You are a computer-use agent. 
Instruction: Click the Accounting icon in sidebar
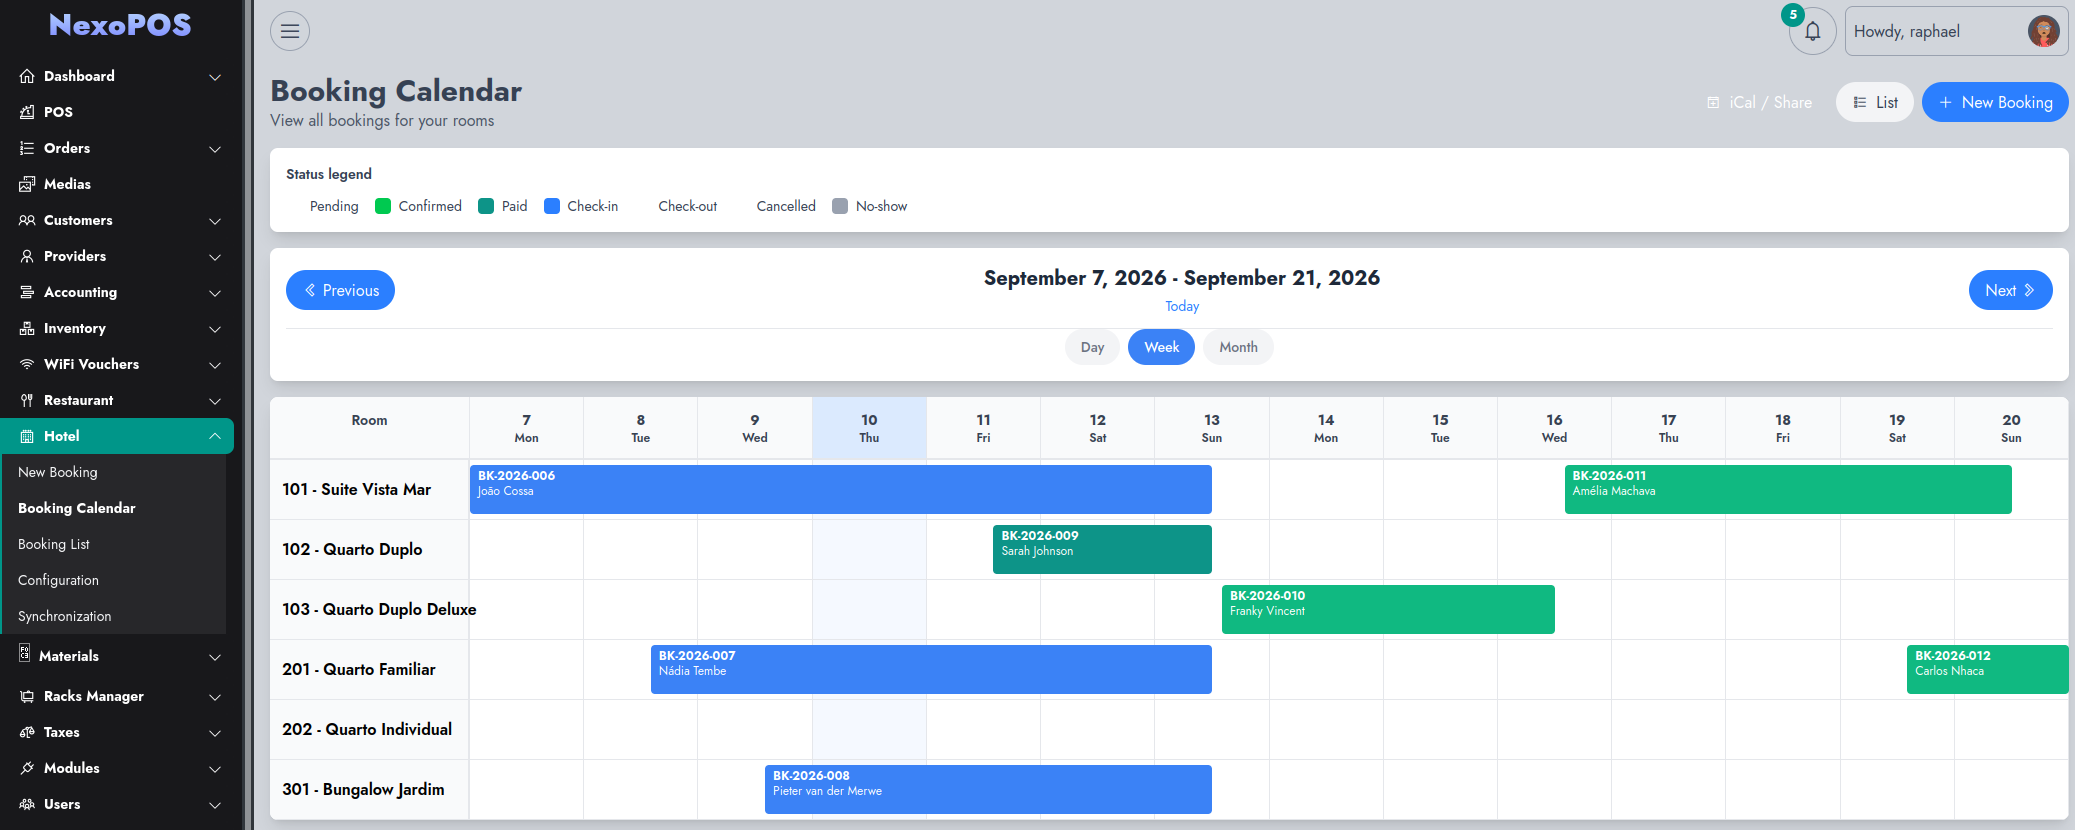pos(27,292)
